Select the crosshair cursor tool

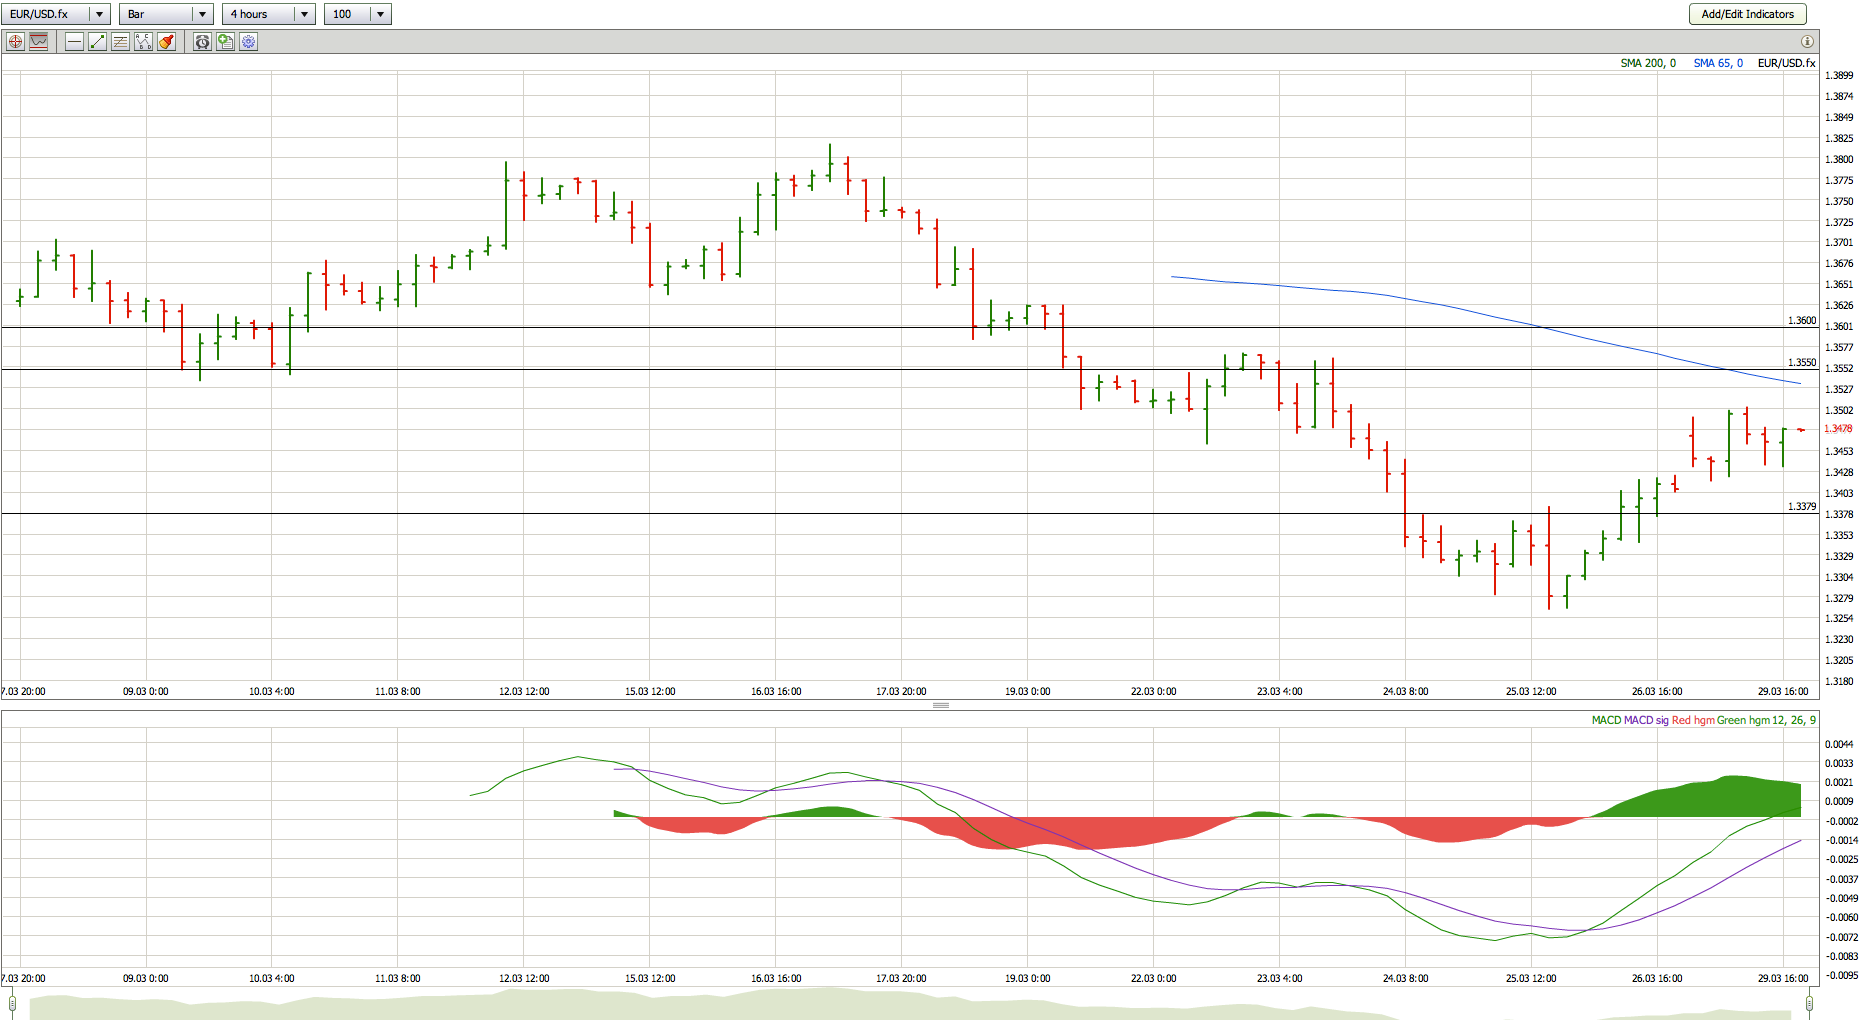tap(15, 42)
